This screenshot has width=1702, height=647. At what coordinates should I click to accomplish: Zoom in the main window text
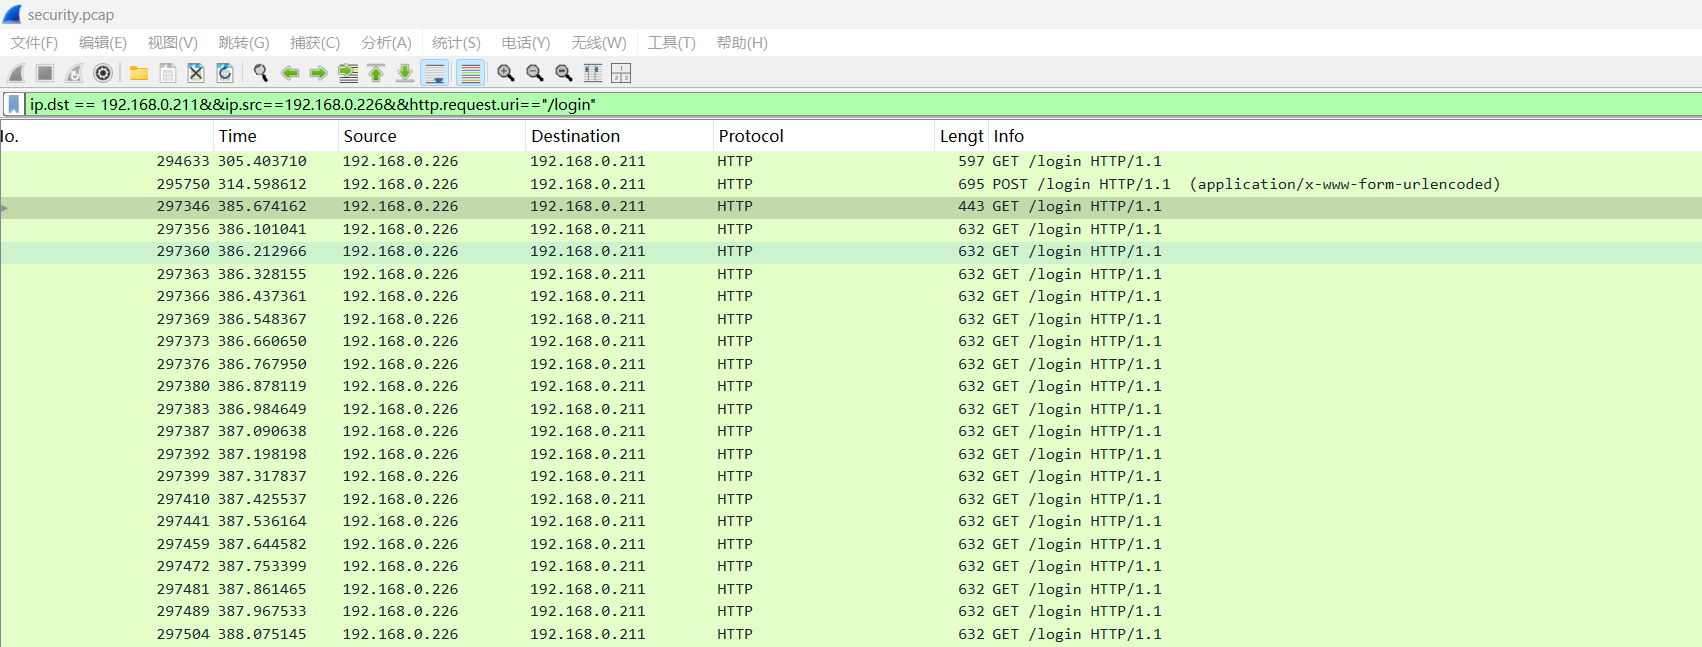tap(506, 73)
